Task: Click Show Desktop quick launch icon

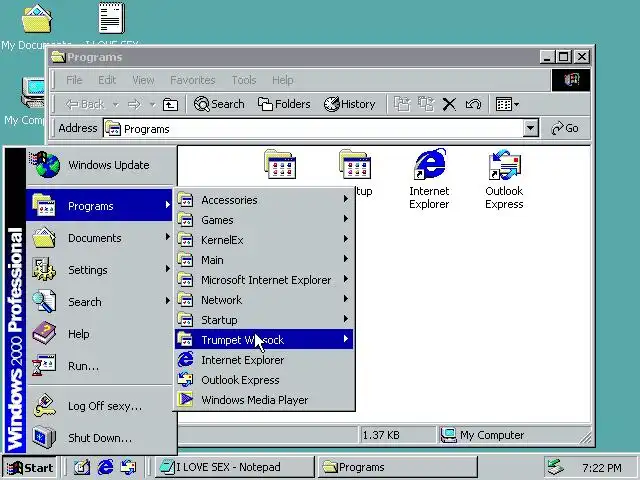Action: (x=81, y=468)
